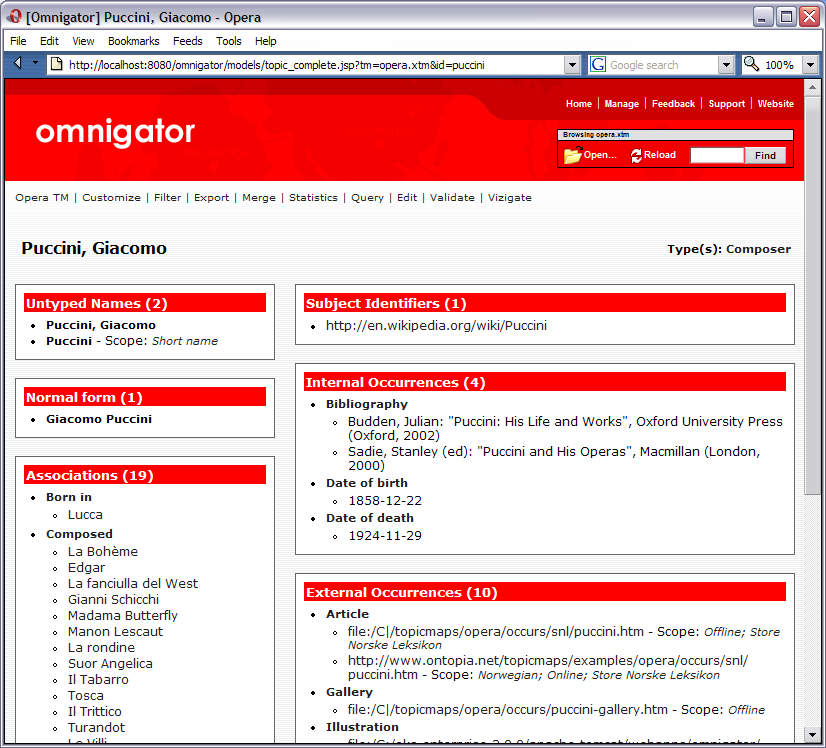The height and width of the screenshot is (748, 826).
Task: Expand the Google search engine dropdown
Action: pos(726,65)
